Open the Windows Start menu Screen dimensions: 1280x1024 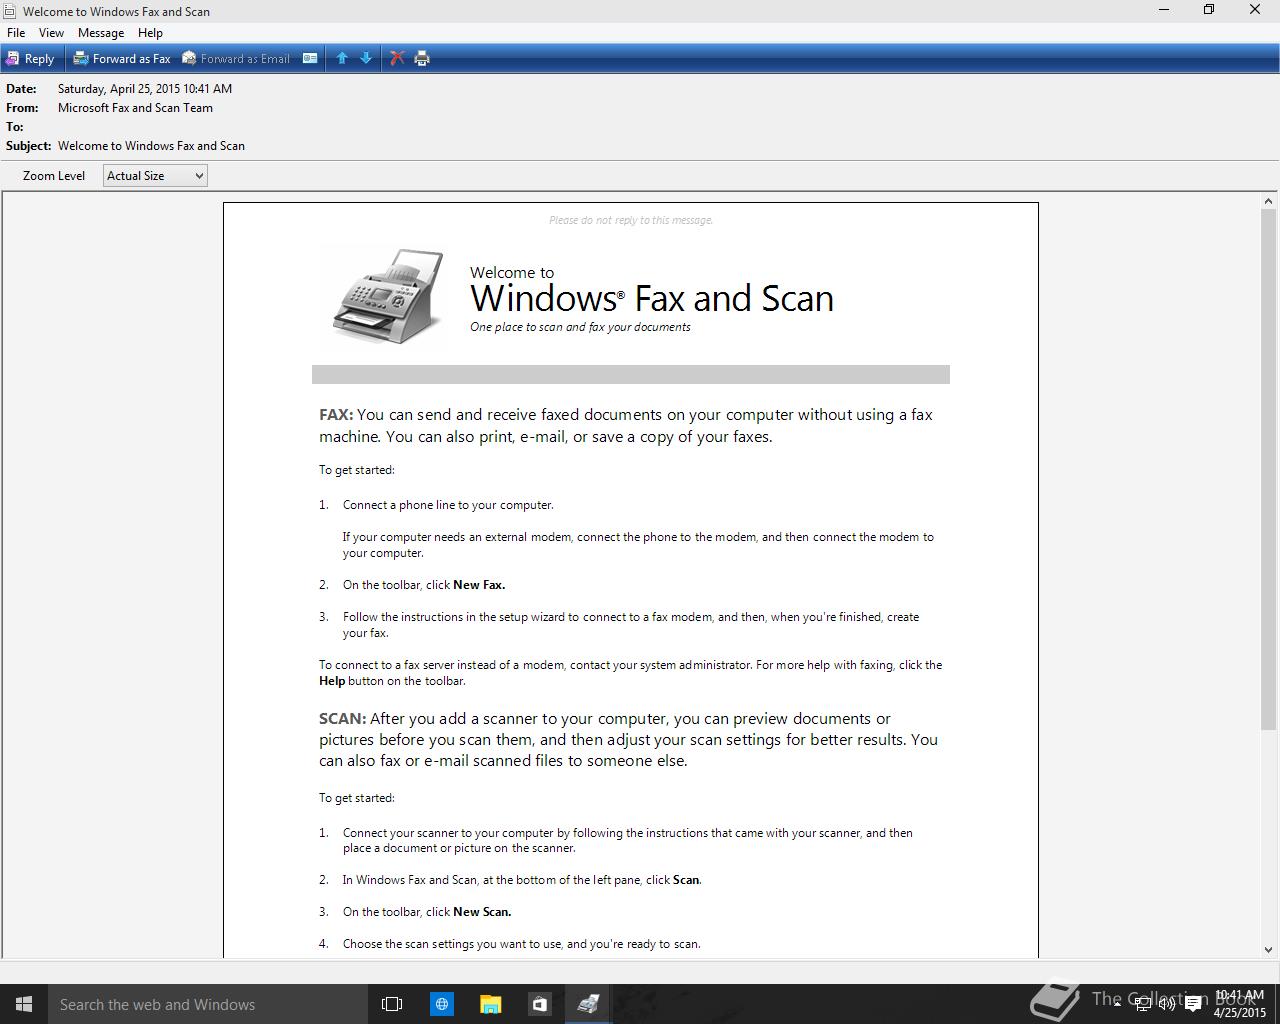24,1004
